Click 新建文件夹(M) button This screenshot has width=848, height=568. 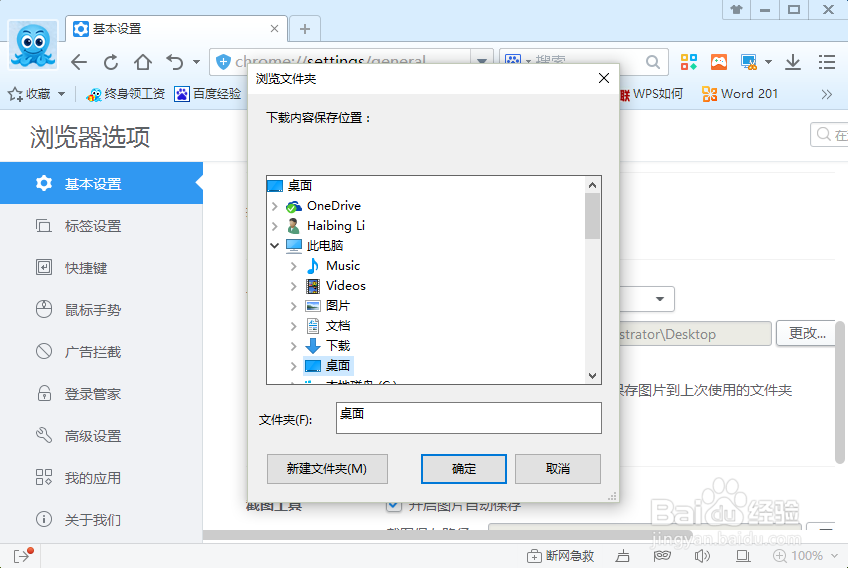pyautogui.click(x=327, y=468)
